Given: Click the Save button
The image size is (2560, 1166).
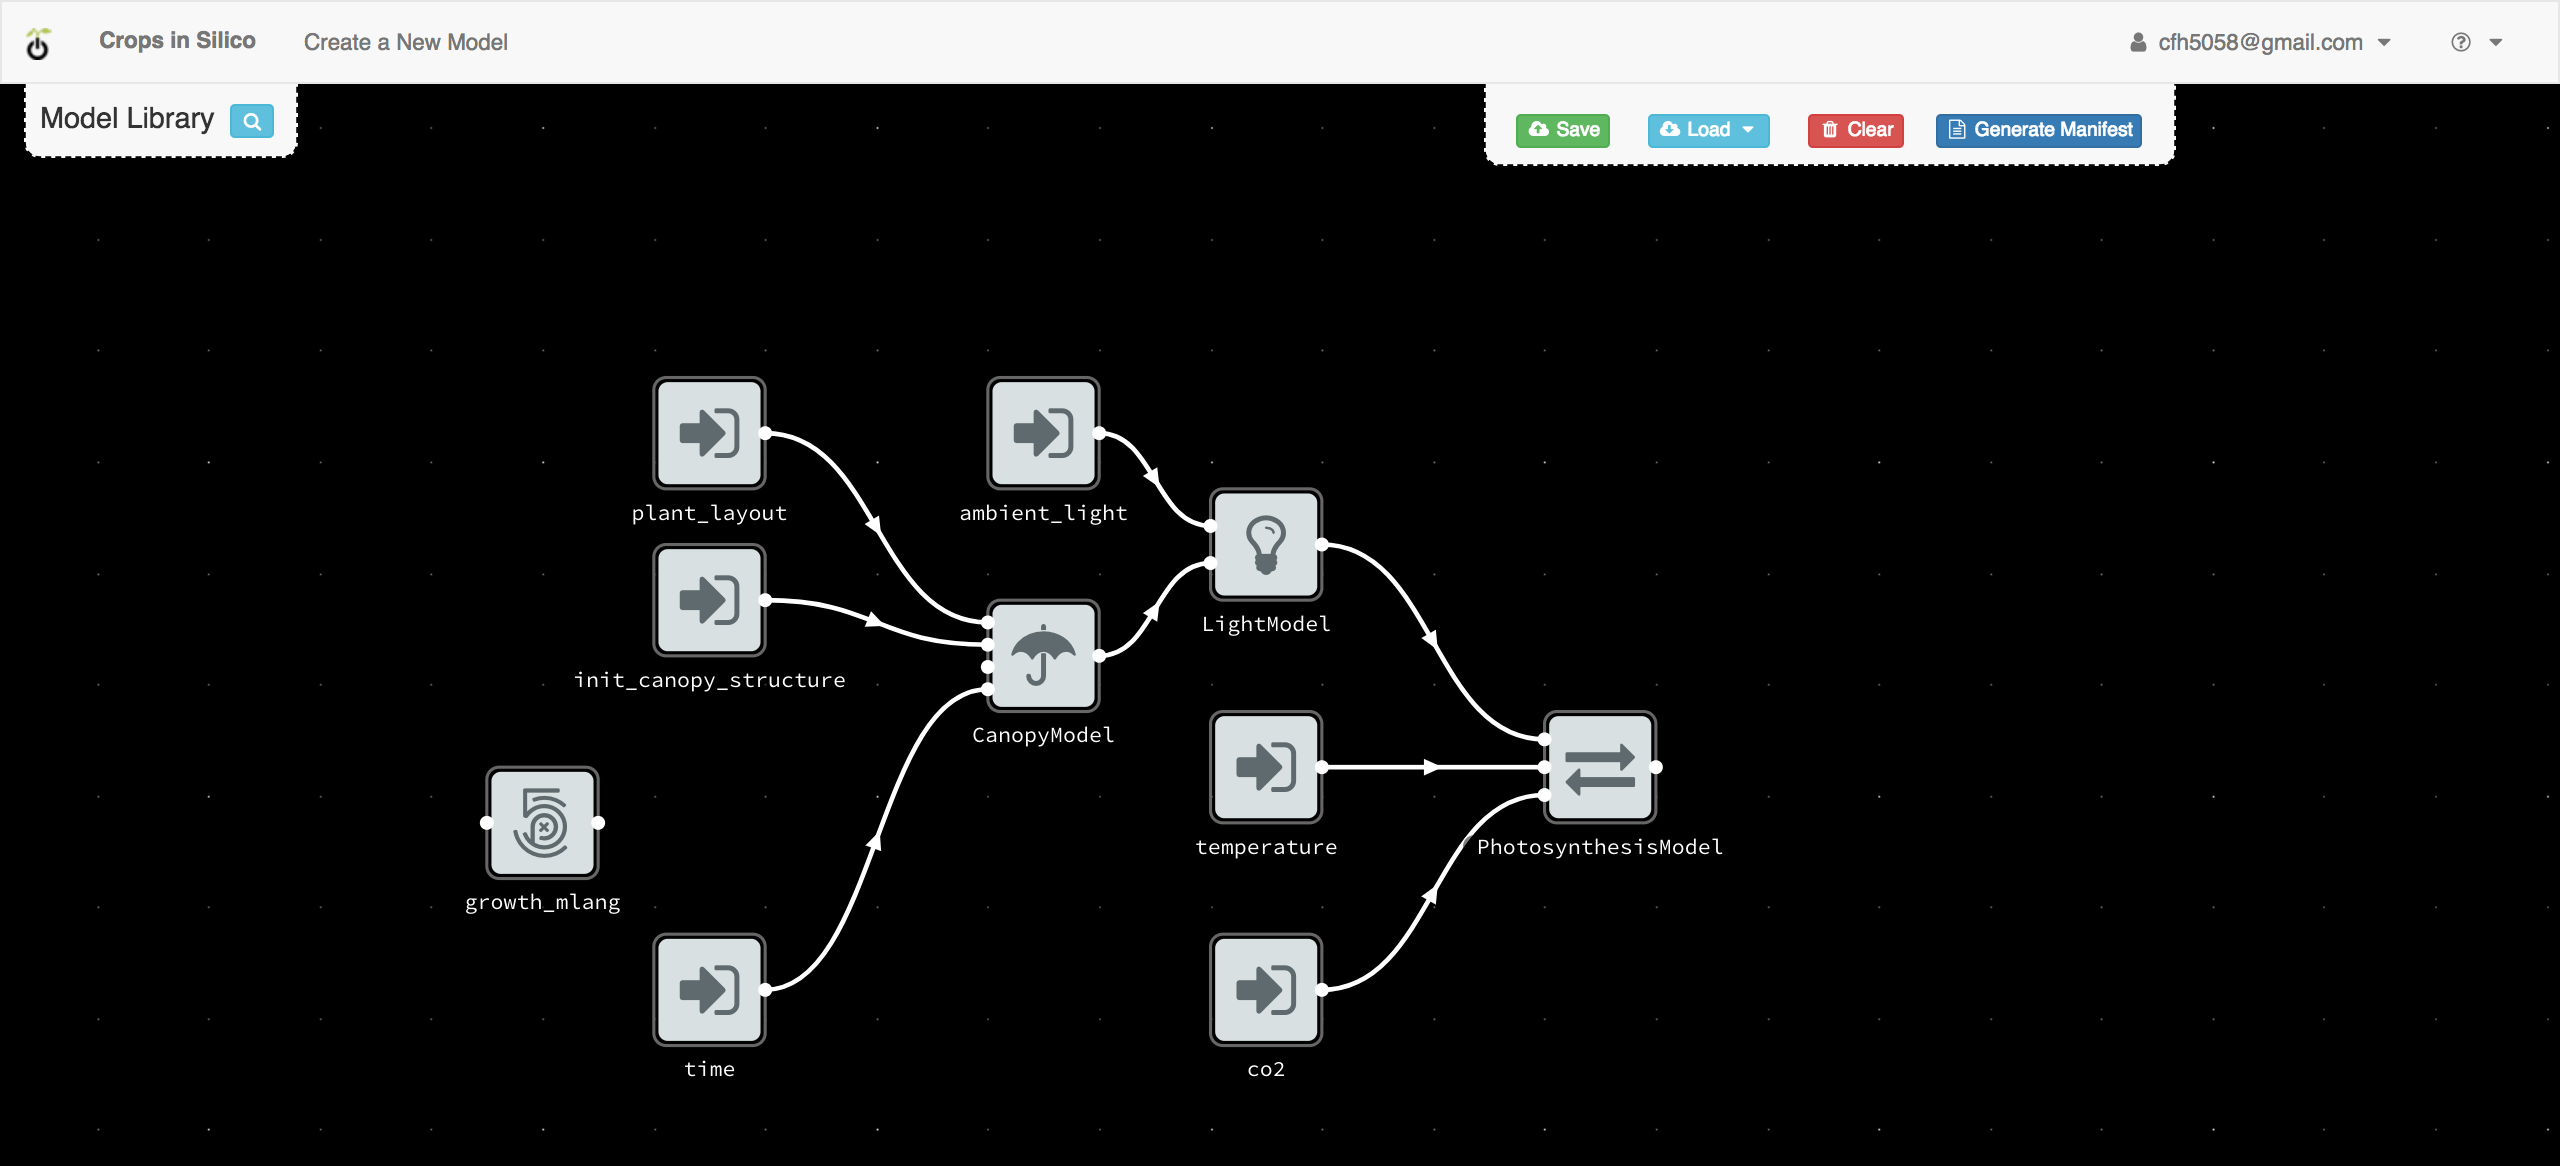Looking at the screenshot, I should coord(1559,129).
